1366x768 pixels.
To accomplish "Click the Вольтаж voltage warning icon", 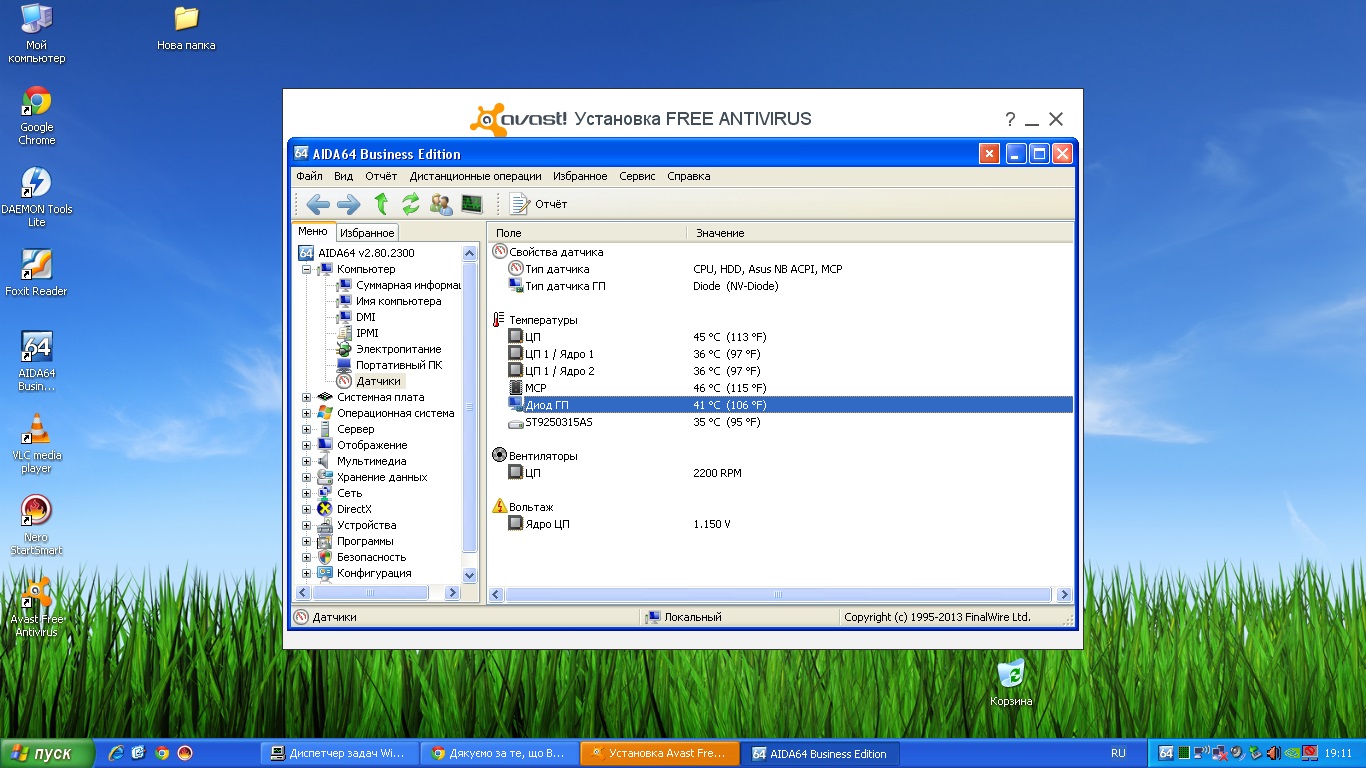I will pyautogui.click(x=500, y=507).
